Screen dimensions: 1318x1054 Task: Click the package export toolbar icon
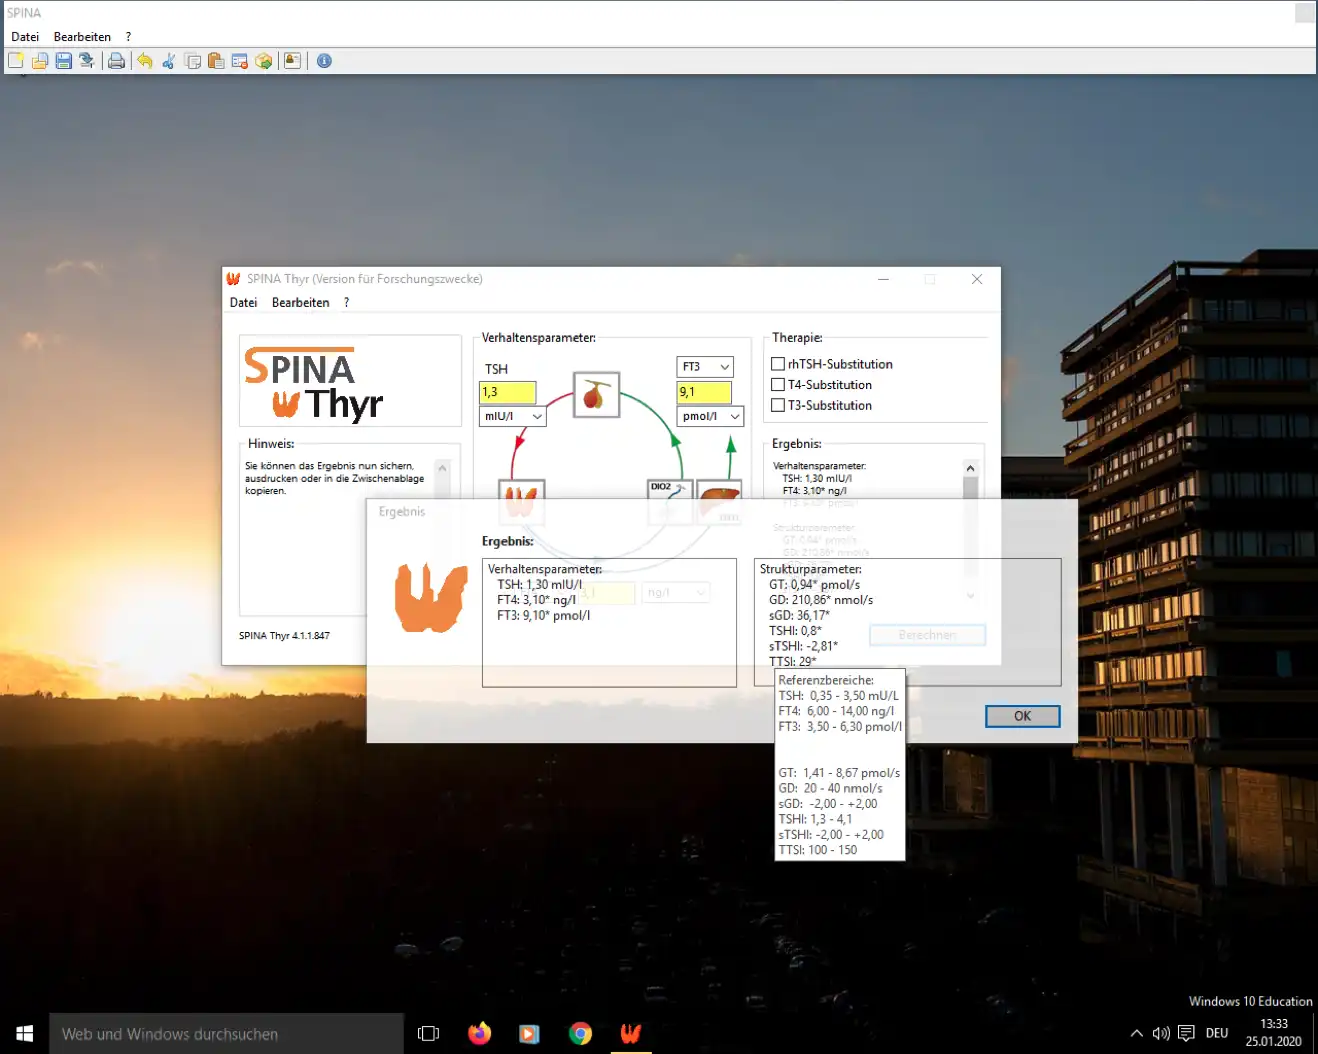264,61
